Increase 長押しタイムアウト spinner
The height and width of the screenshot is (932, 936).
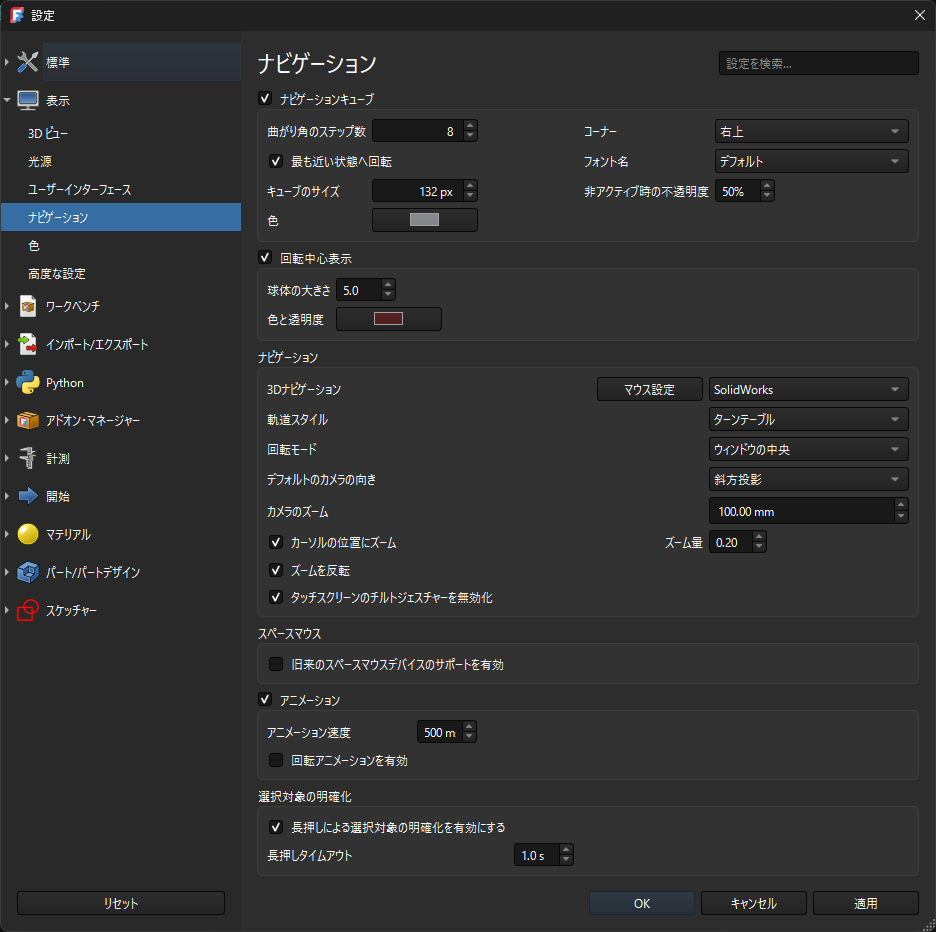(566, 850)
